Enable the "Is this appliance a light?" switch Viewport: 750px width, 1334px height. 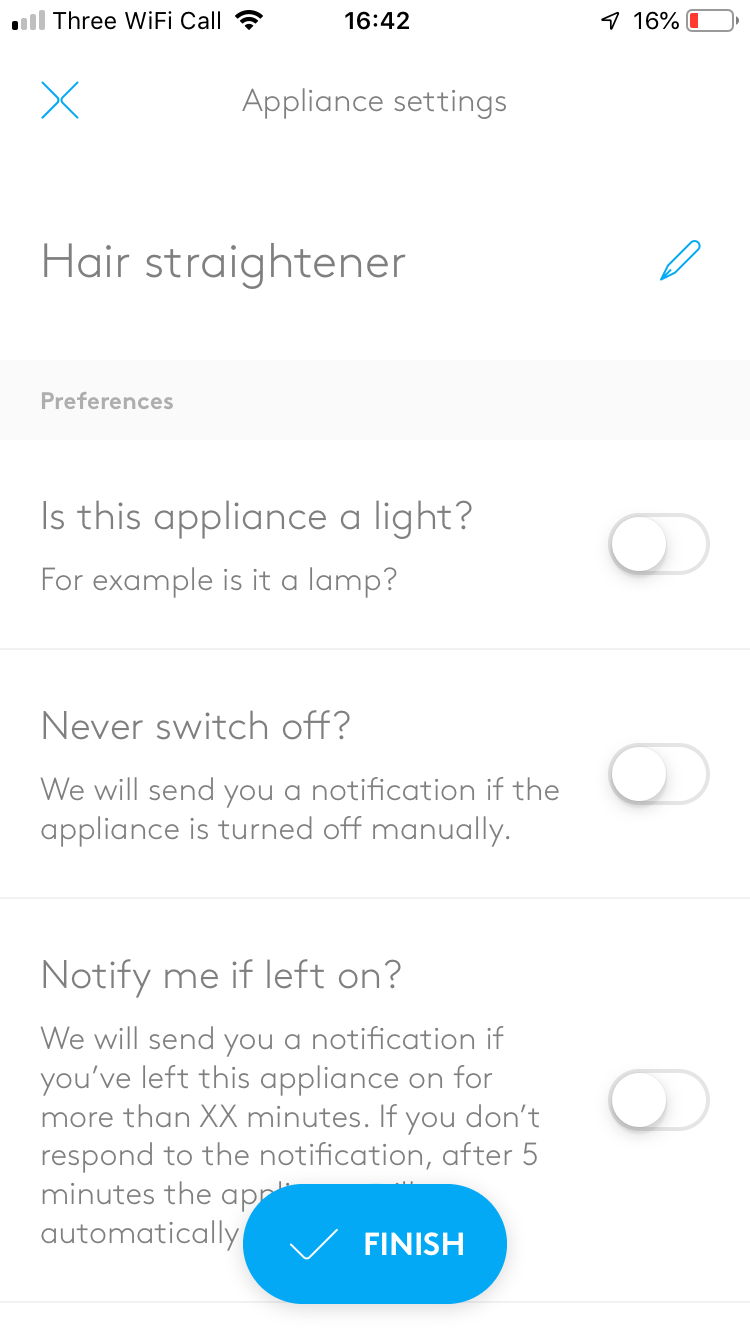click(x=659, y=545)
